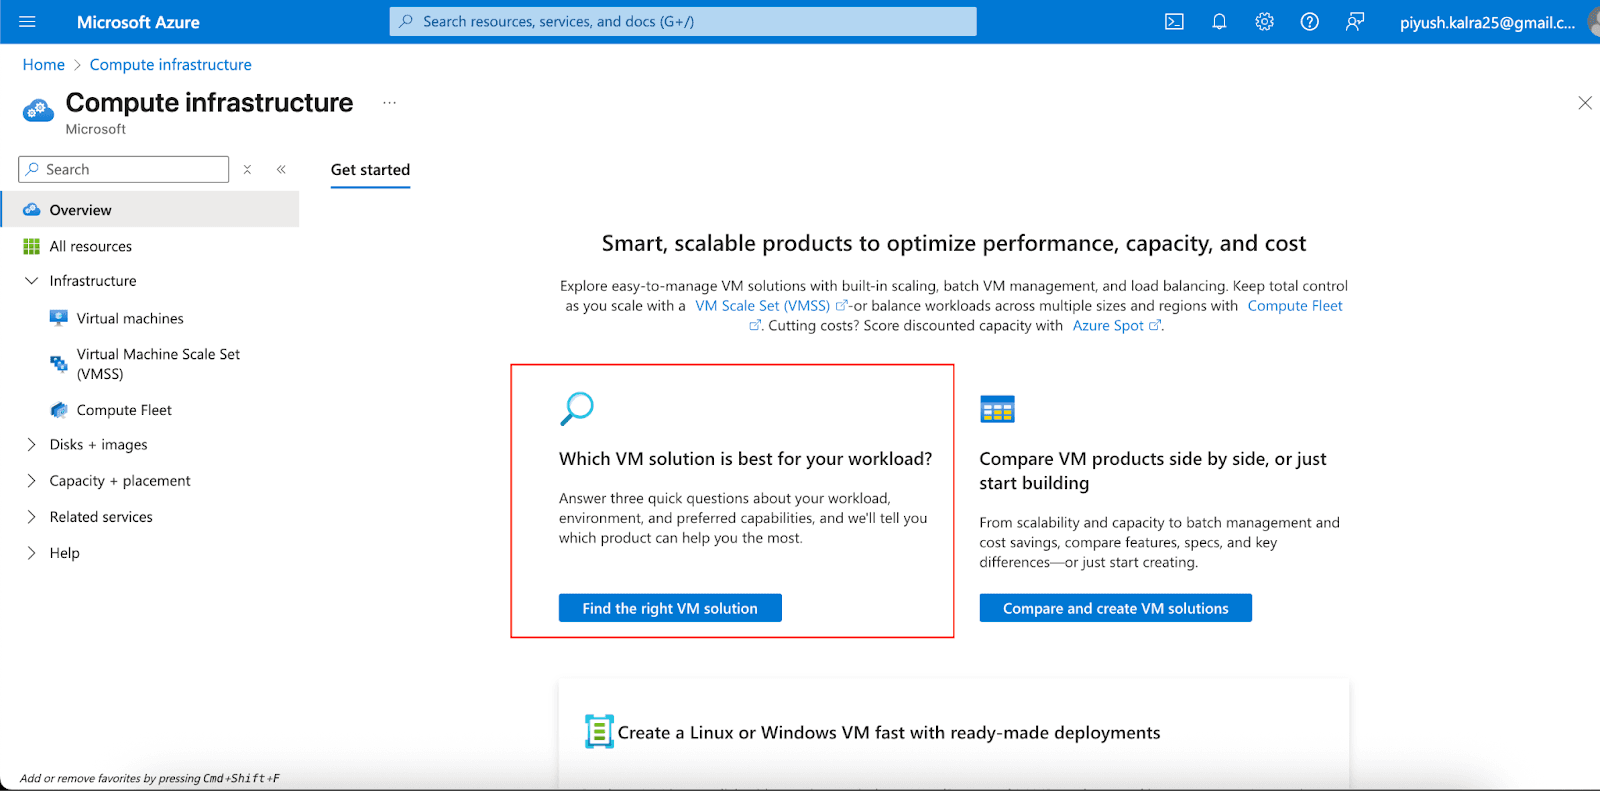Open the notifications bell
Image resolution: width=1600 pixels, height=791 pixels.
point(1219,22)
